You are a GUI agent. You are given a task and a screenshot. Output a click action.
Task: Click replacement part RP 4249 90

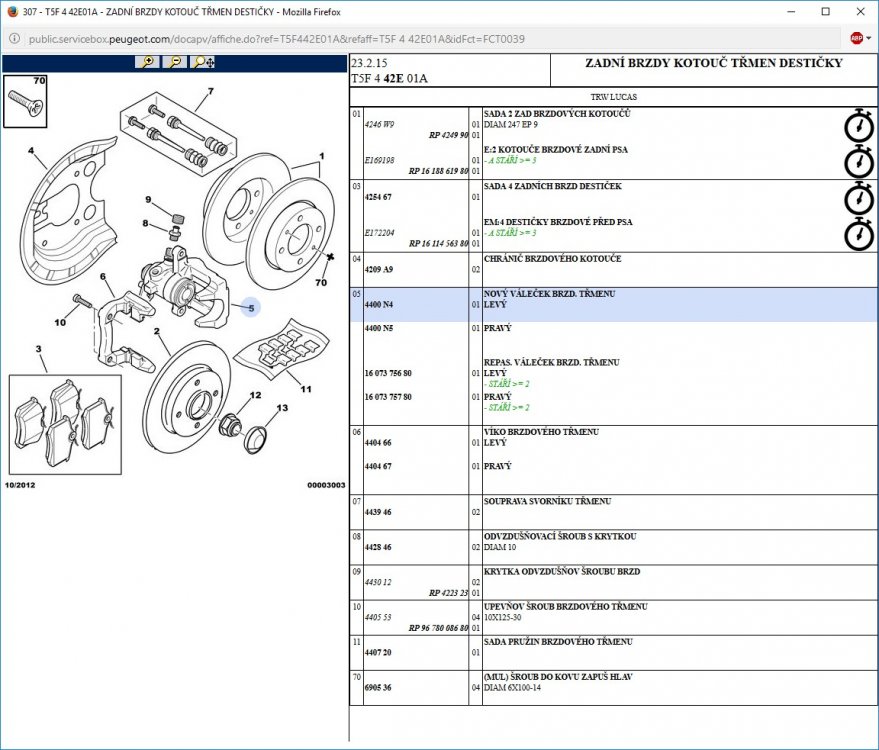click(448, 135)
